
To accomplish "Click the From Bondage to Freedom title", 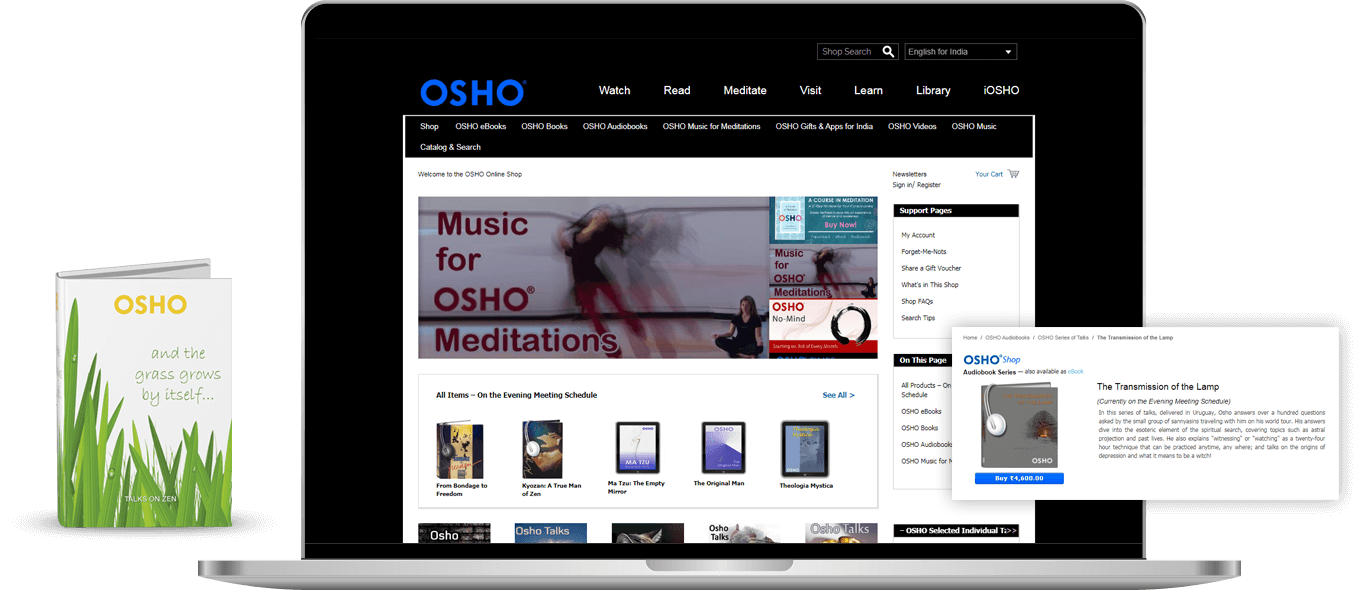I will (462, 490).
